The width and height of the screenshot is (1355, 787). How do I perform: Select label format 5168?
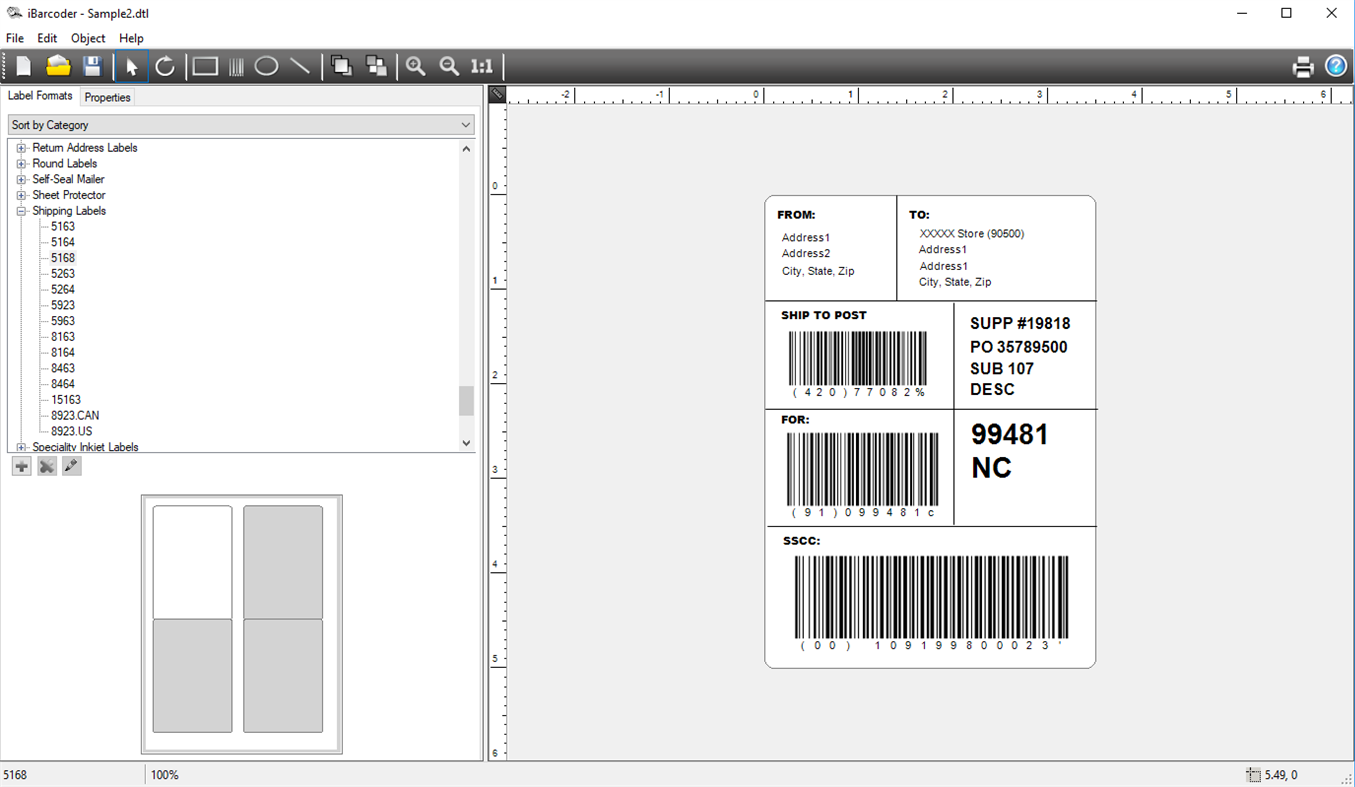[x=63, y=258]
